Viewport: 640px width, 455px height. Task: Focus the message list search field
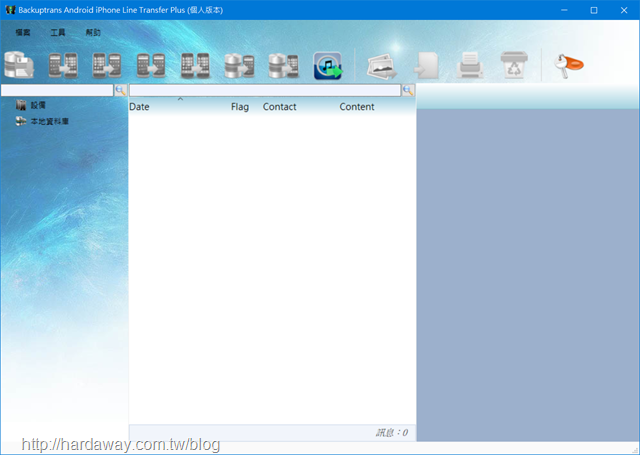(x=265, y=90)
